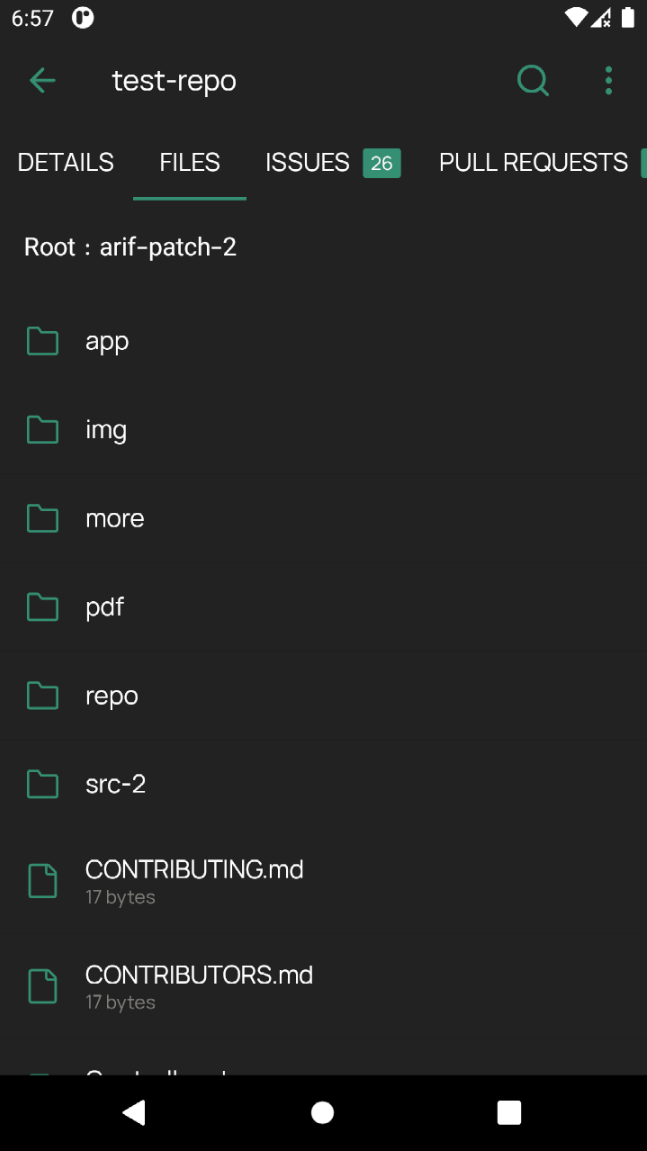Screen dimensions: 647x1151
Task: Open the src-2 folder
Action: 116,784
